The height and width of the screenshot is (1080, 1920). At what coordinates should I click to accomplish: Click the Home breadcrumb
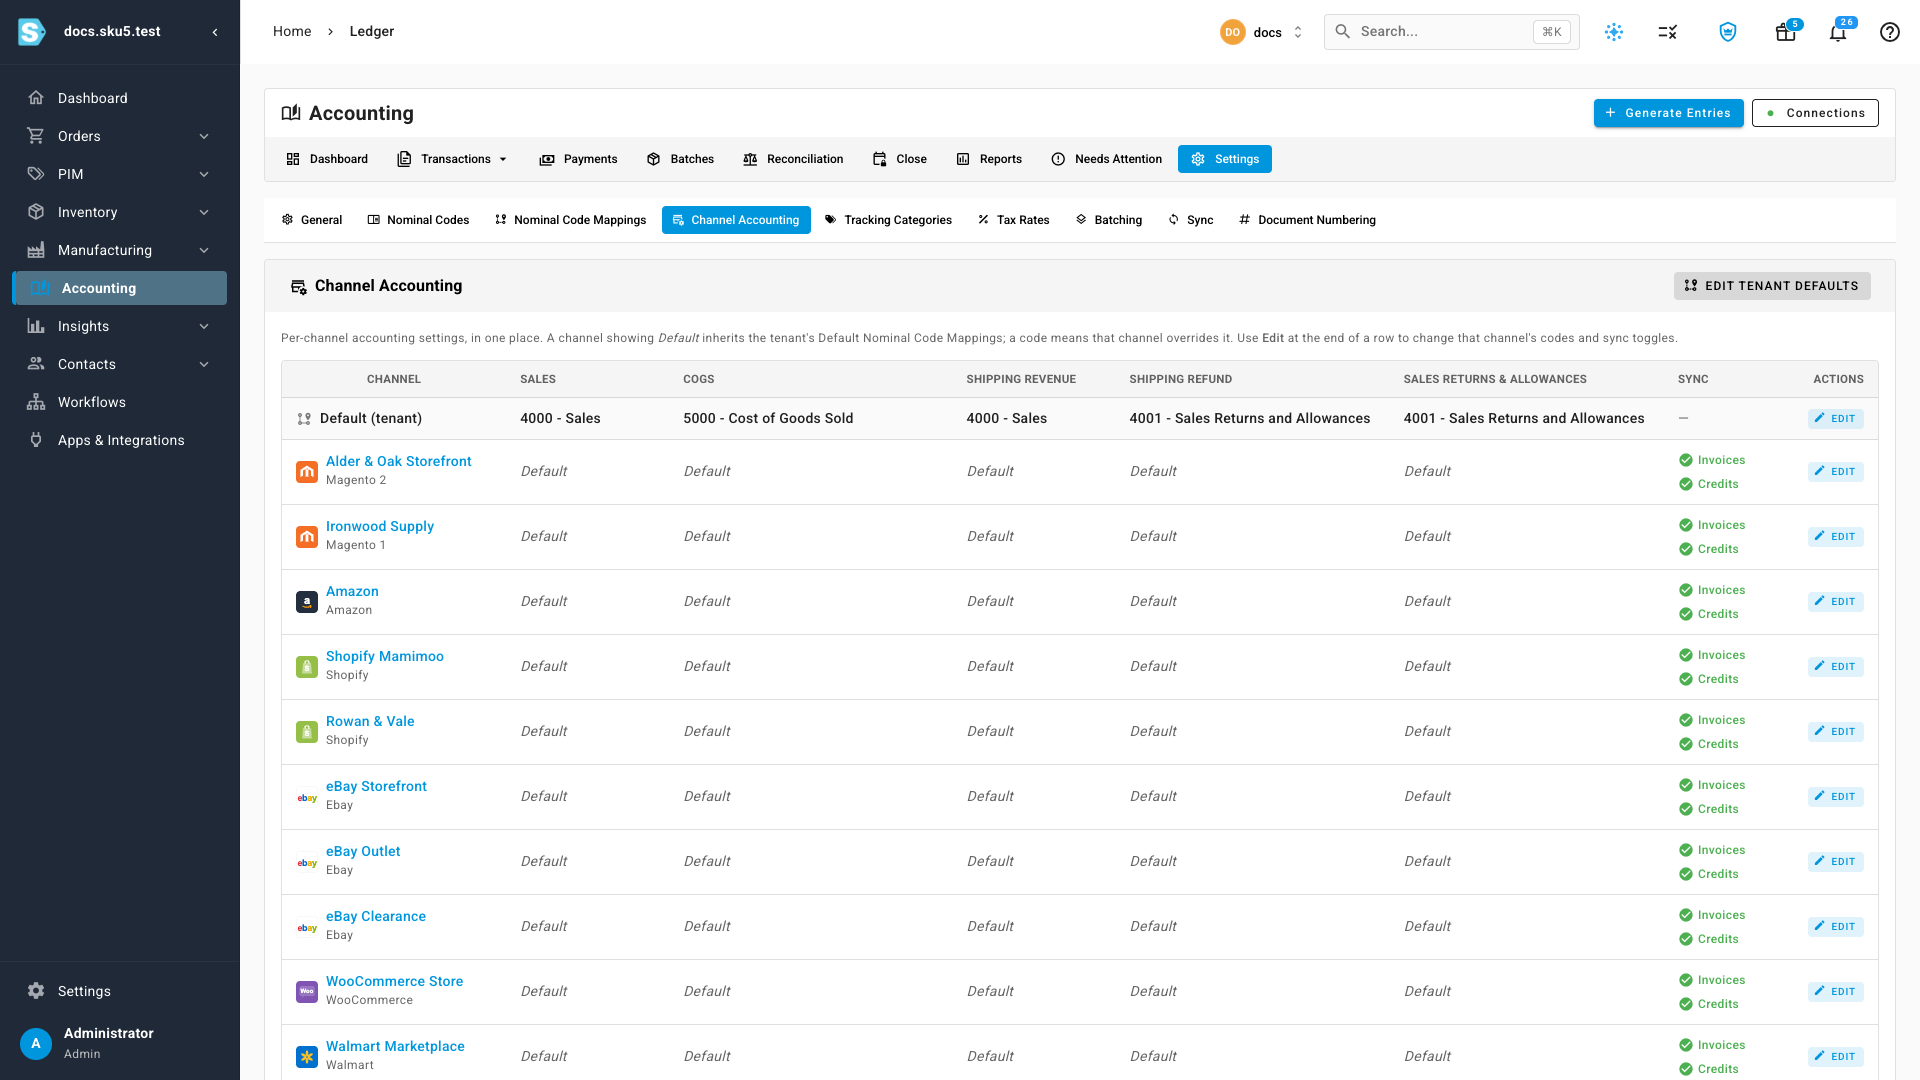[292, 31]
